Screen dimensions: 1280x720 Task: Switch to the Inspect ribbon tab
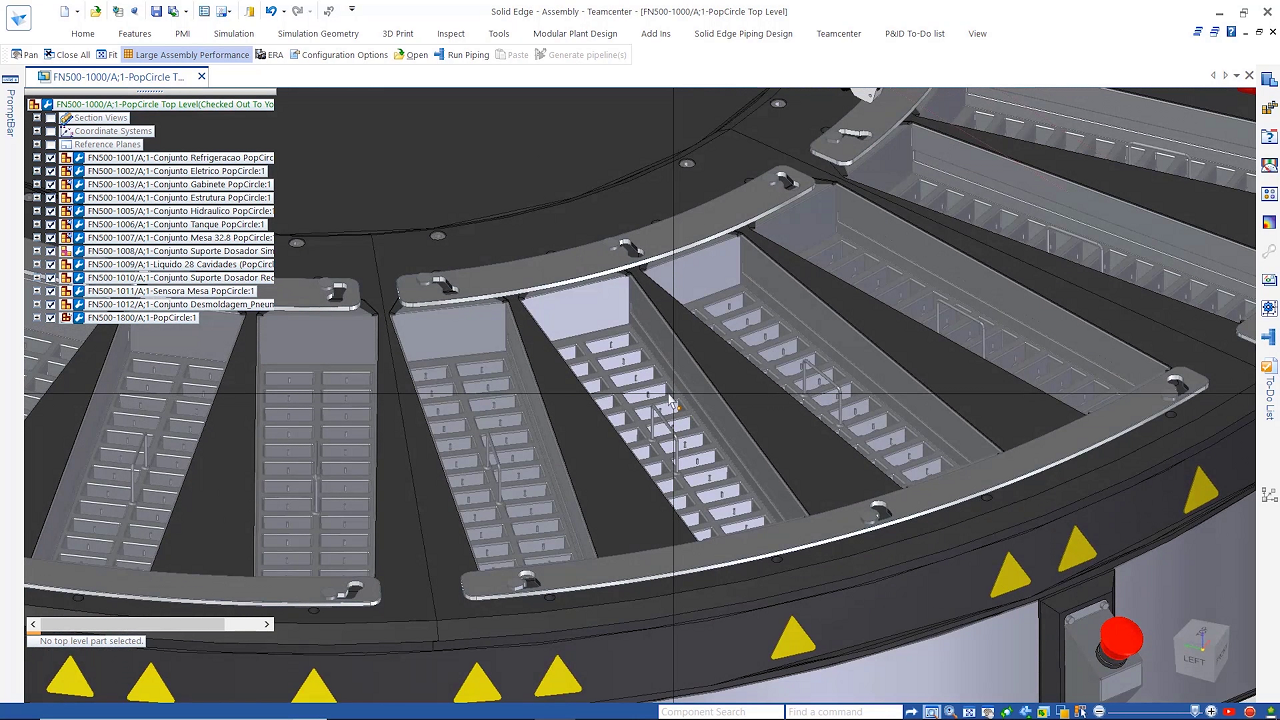(x=450, y=34)
